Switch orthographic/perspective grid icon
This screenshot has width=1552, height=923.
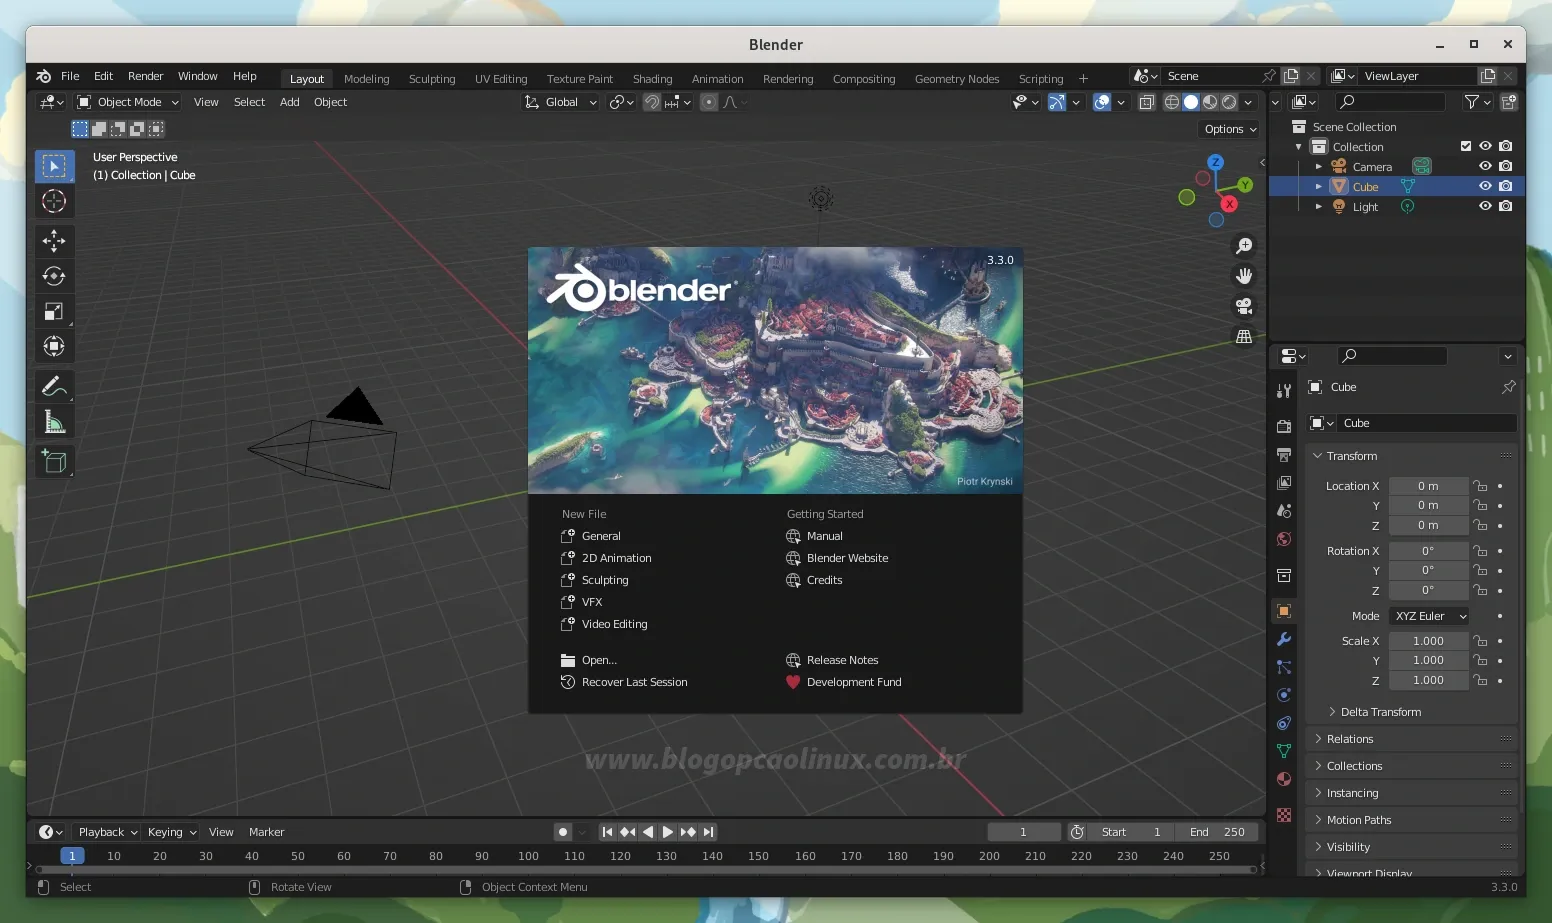point(1244,336)
